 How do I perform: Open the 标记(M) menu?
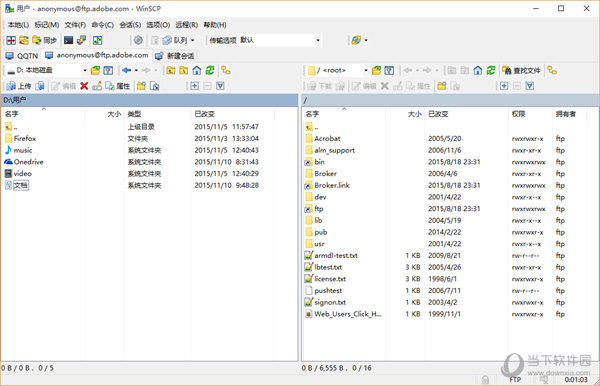(x=46, y=25)
